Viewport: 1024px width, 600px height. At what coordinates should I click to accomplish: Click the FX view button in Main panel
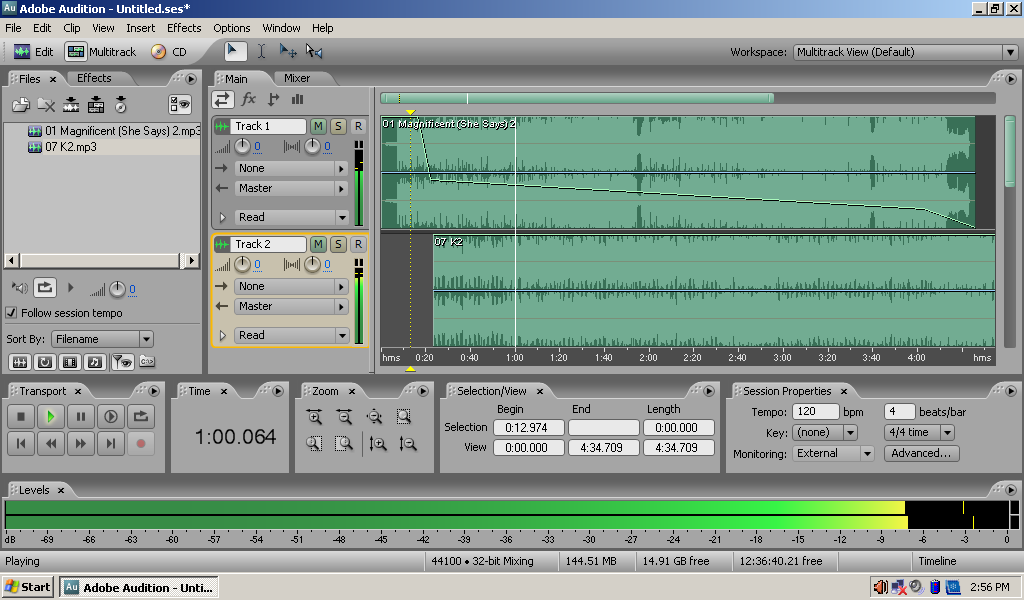(249, 99)
